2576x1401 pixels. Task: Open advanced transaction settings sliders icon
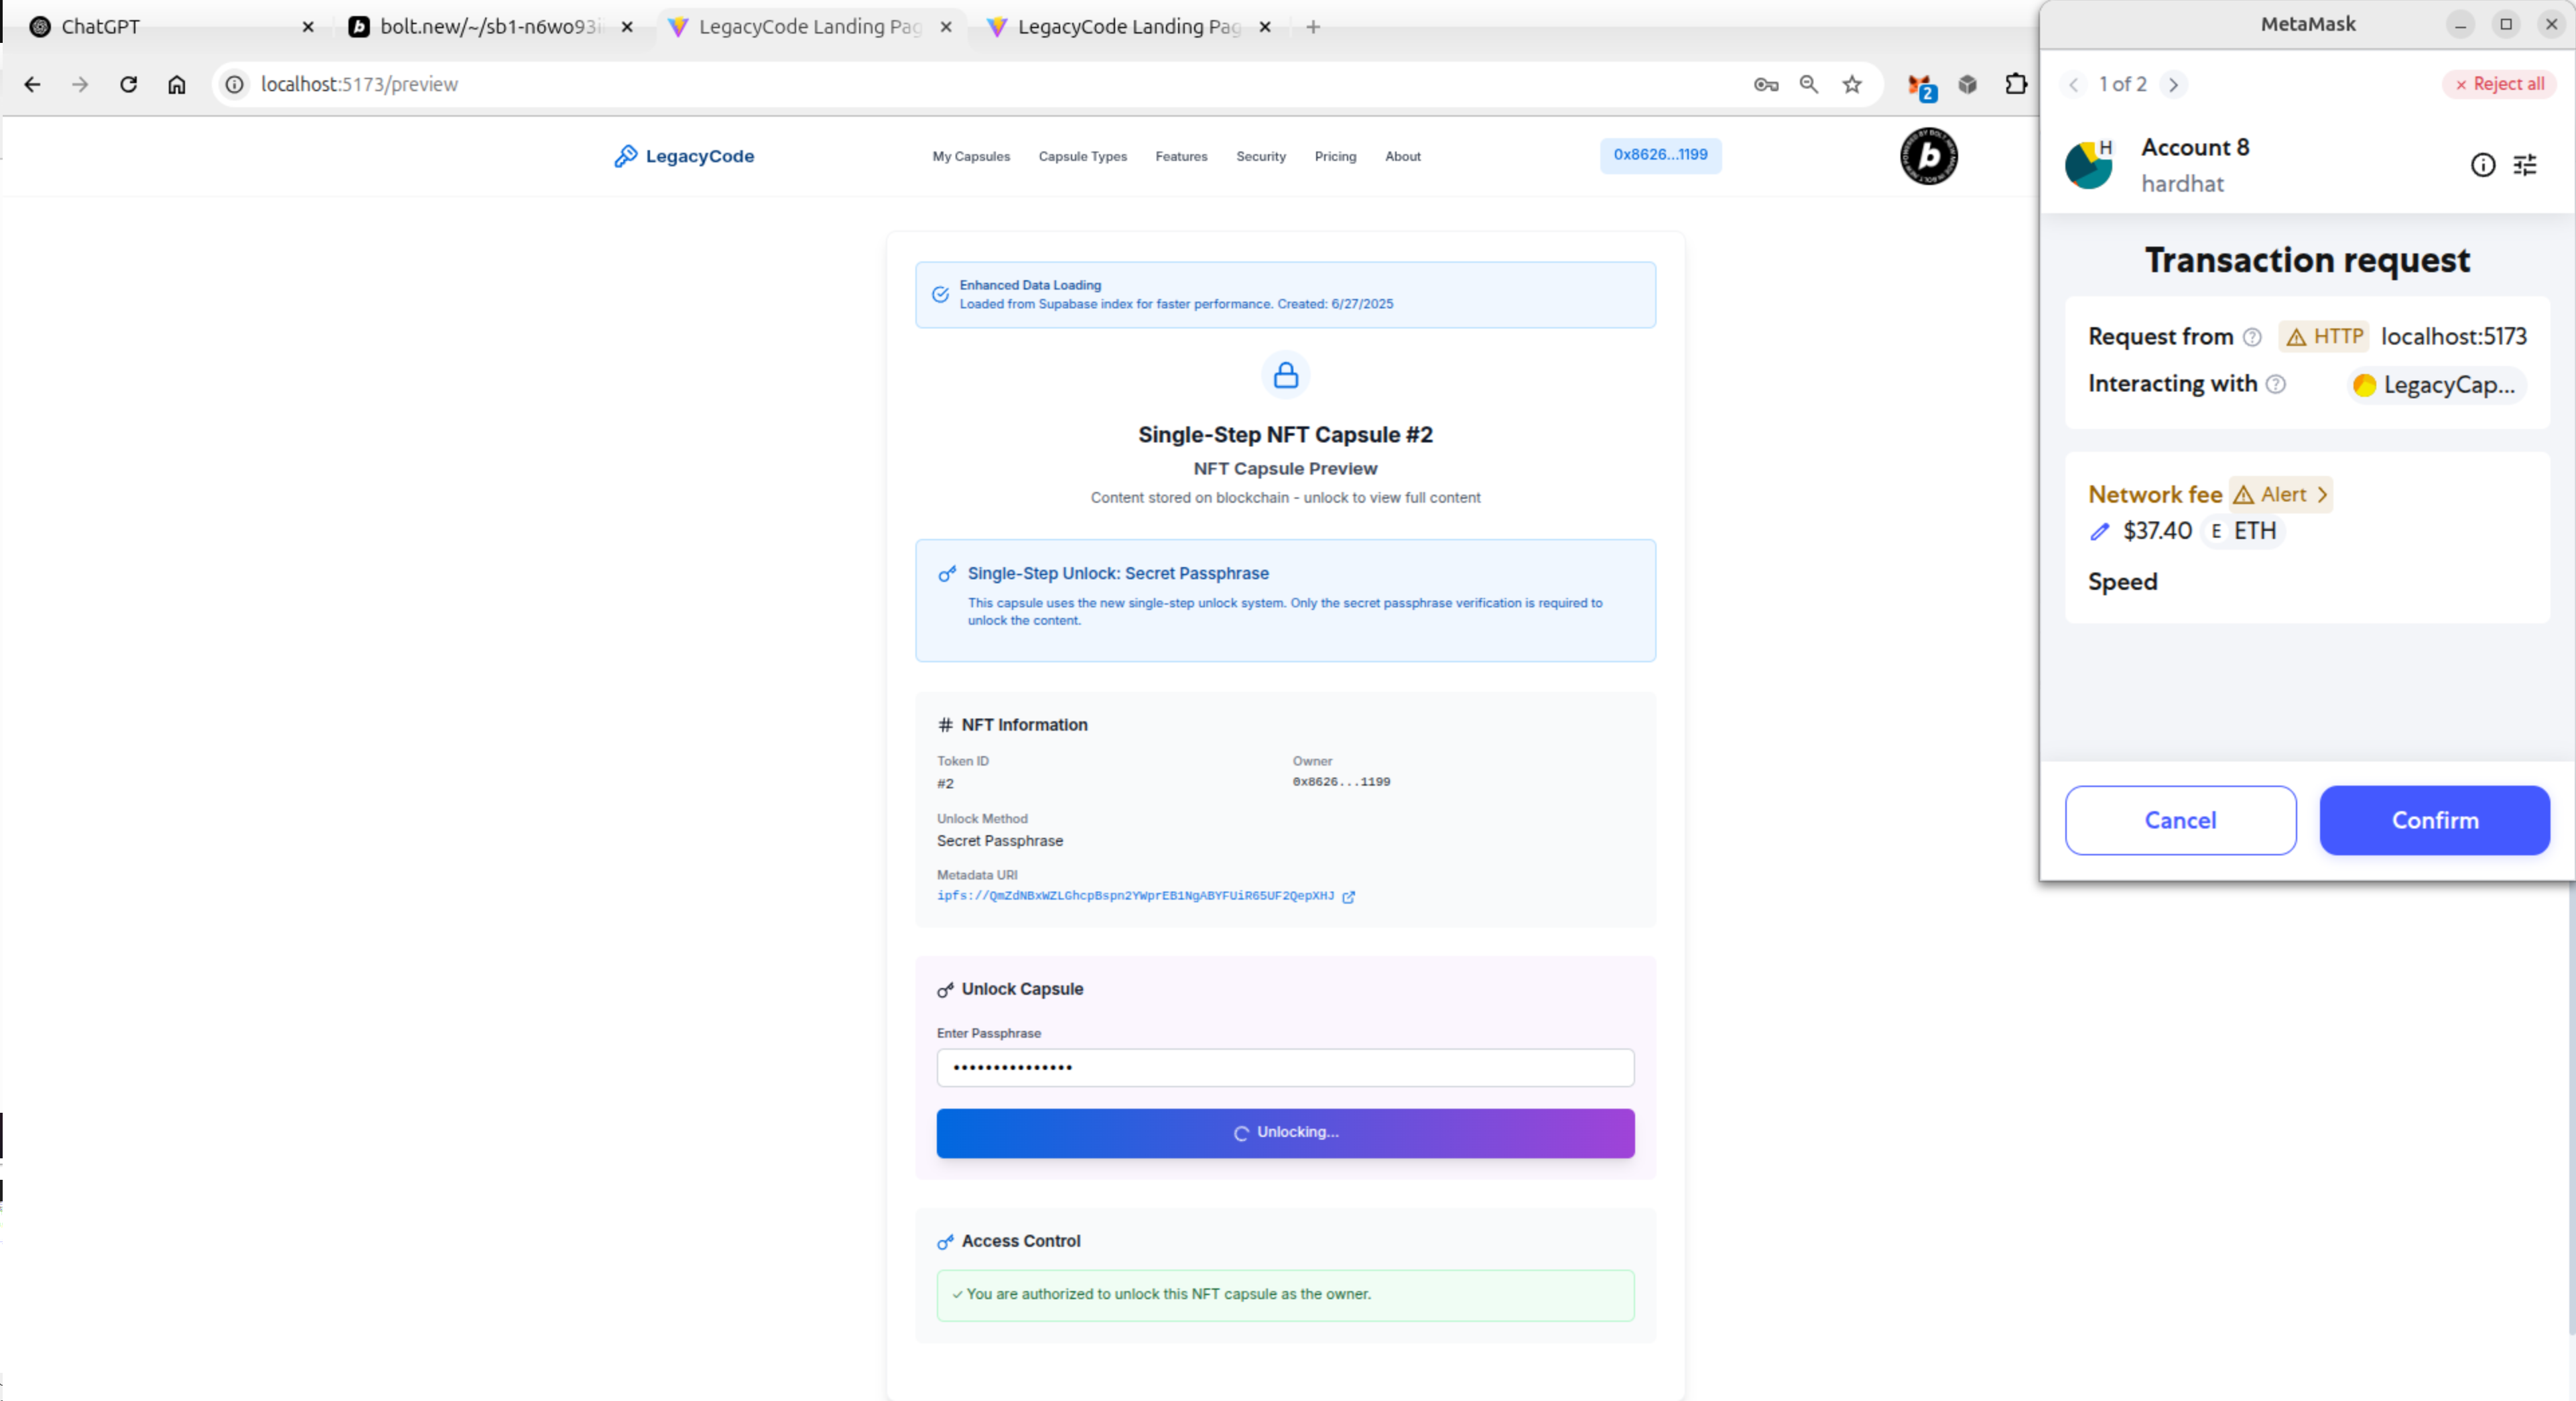[x=2525, y=165]
